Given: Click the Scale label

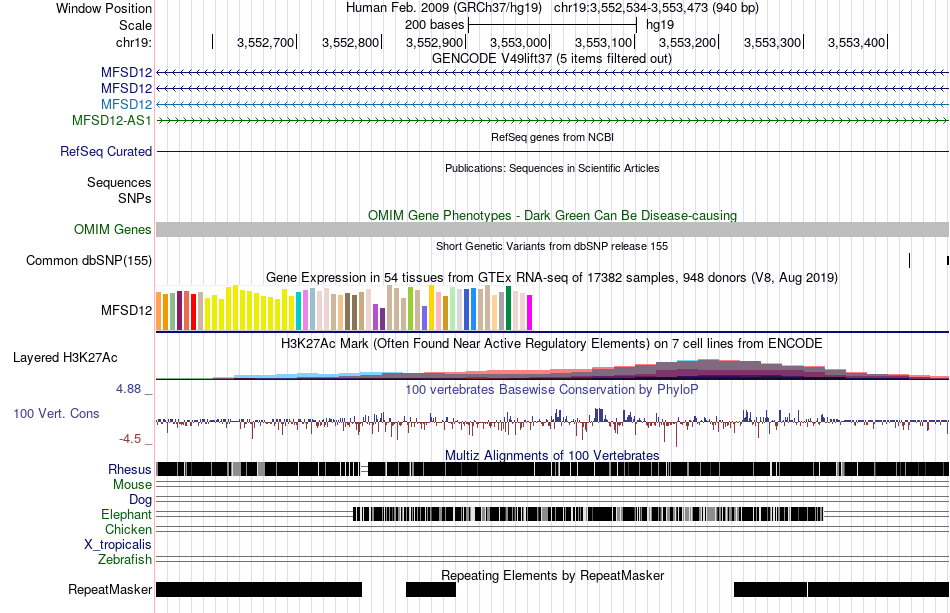Looking at the screenshot, I should 135,25.
